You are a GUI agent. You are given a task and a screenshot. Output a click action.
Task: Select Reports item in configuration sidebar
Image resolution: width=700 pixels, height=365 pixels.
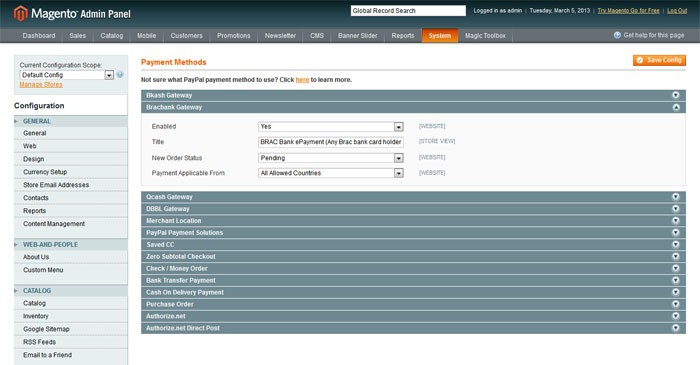(71, 211)
